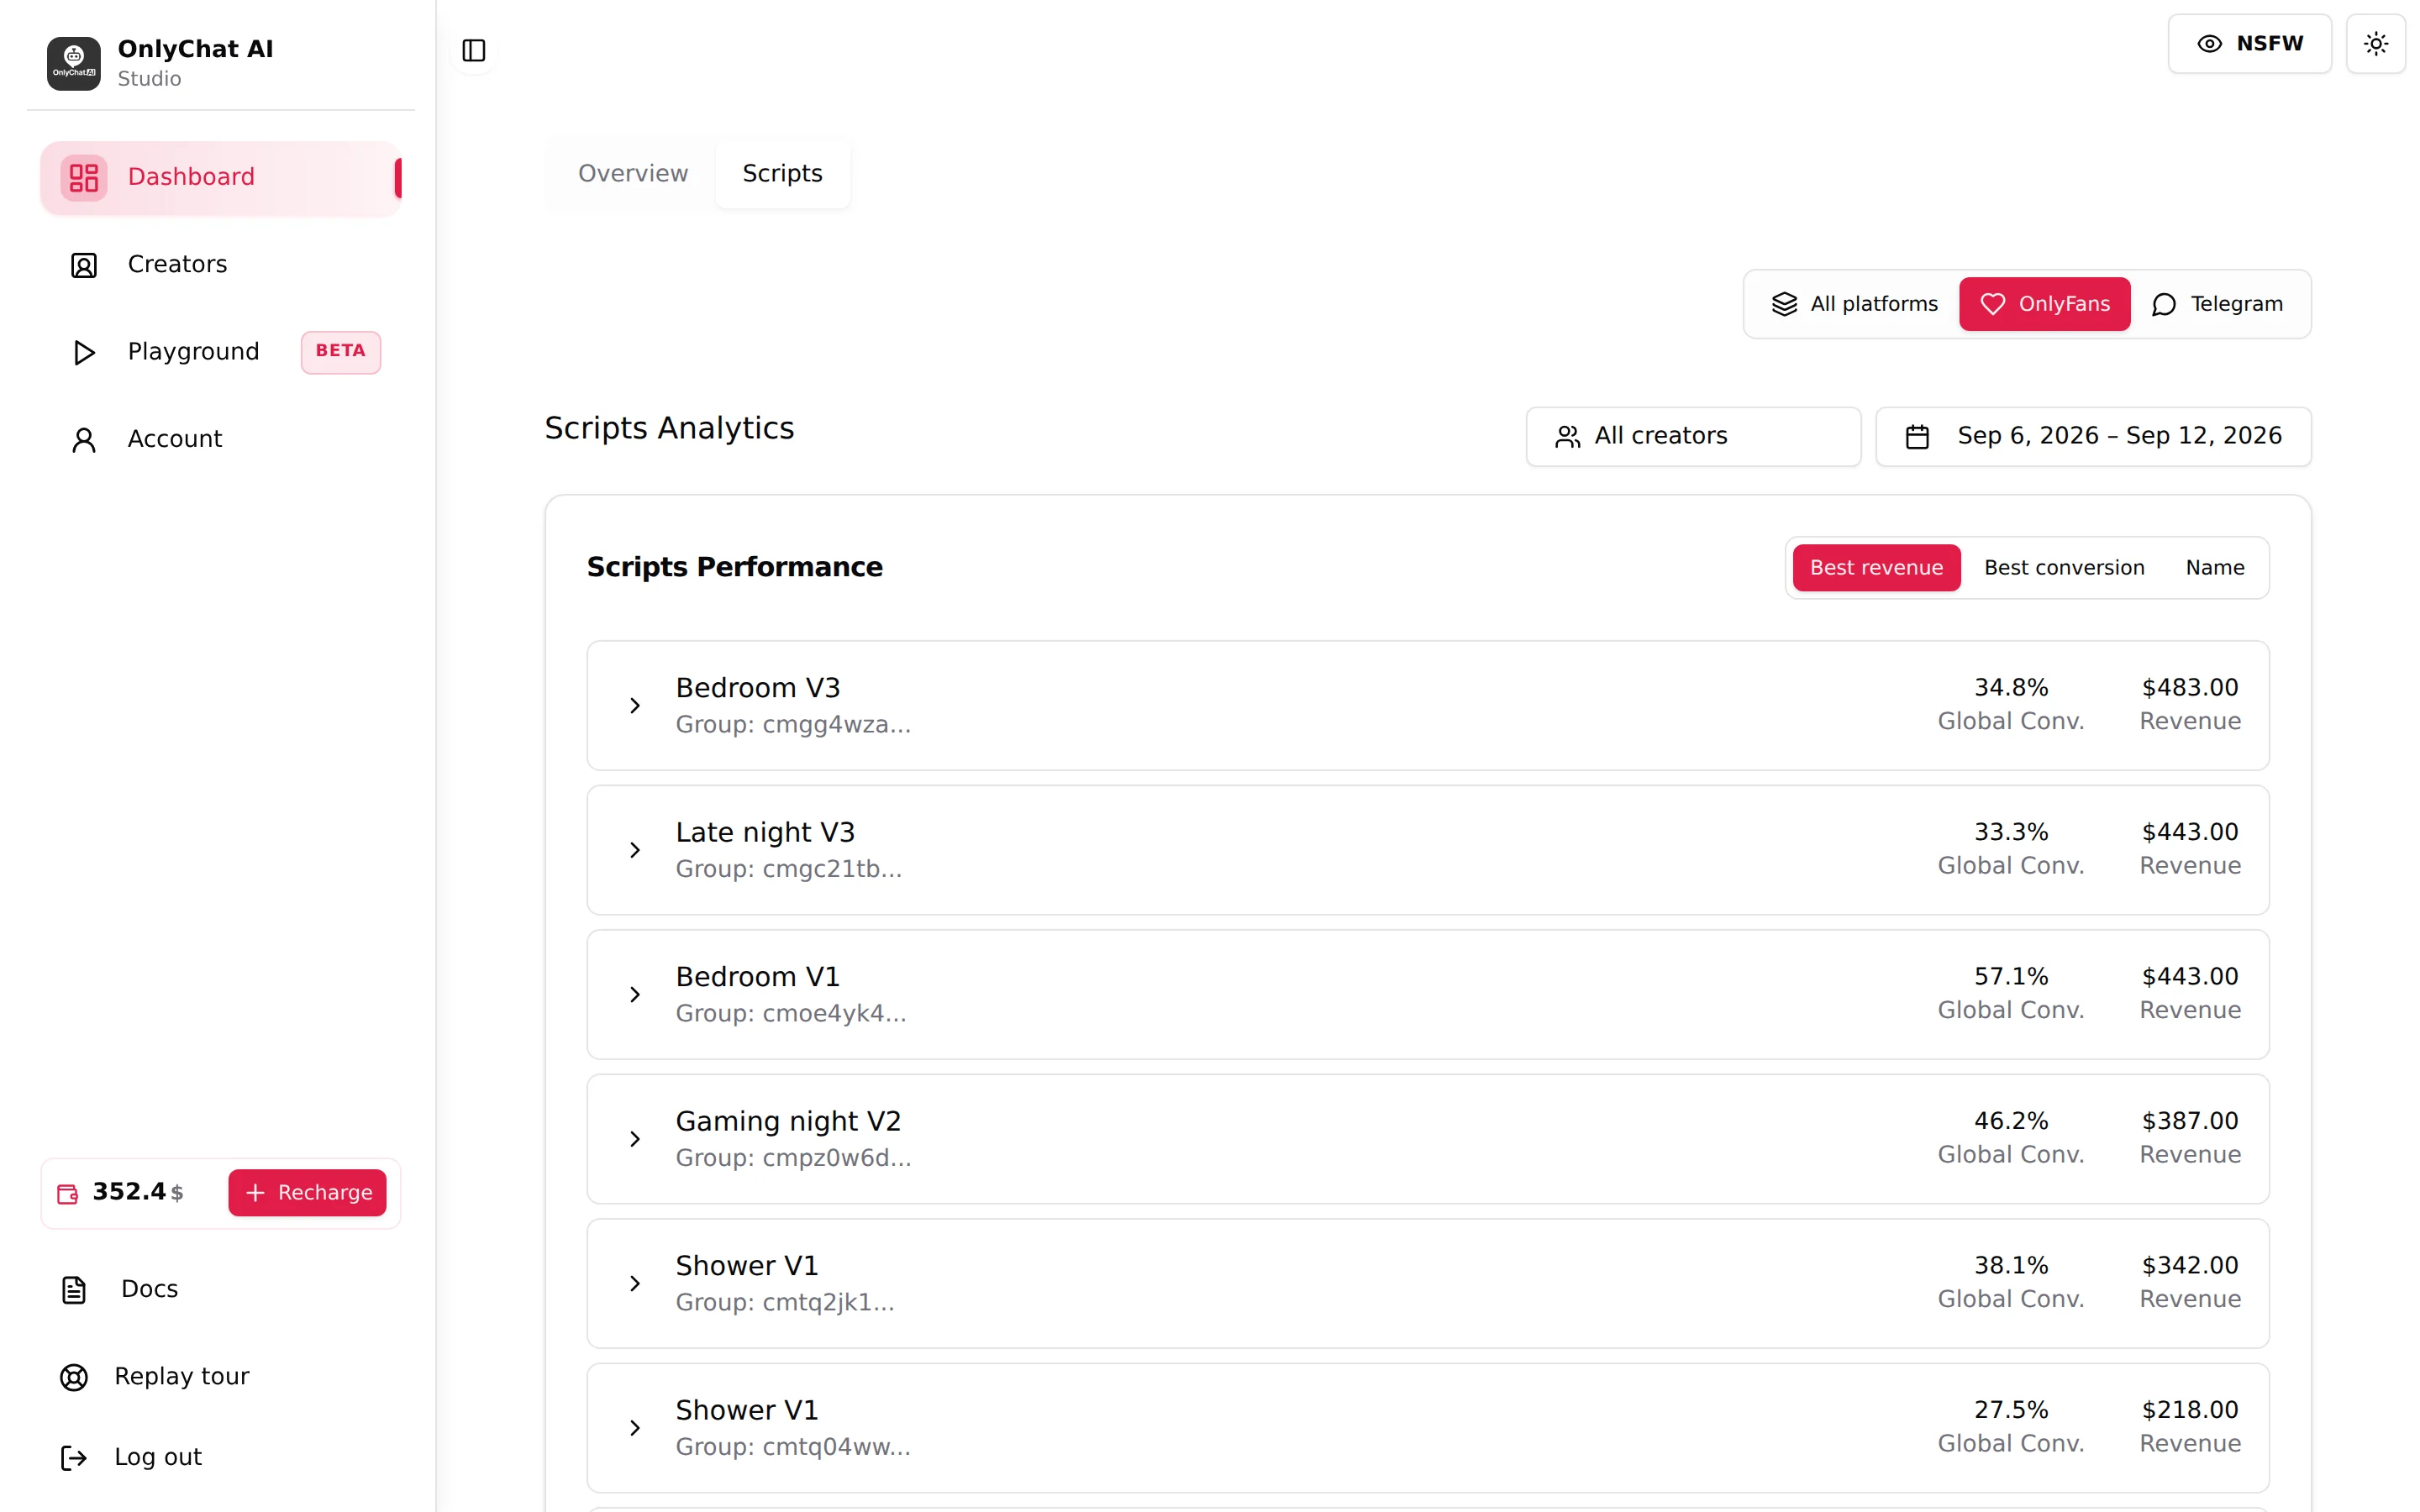
Task: Click Group: cmpz0w6d... text
Action: 793,1158
